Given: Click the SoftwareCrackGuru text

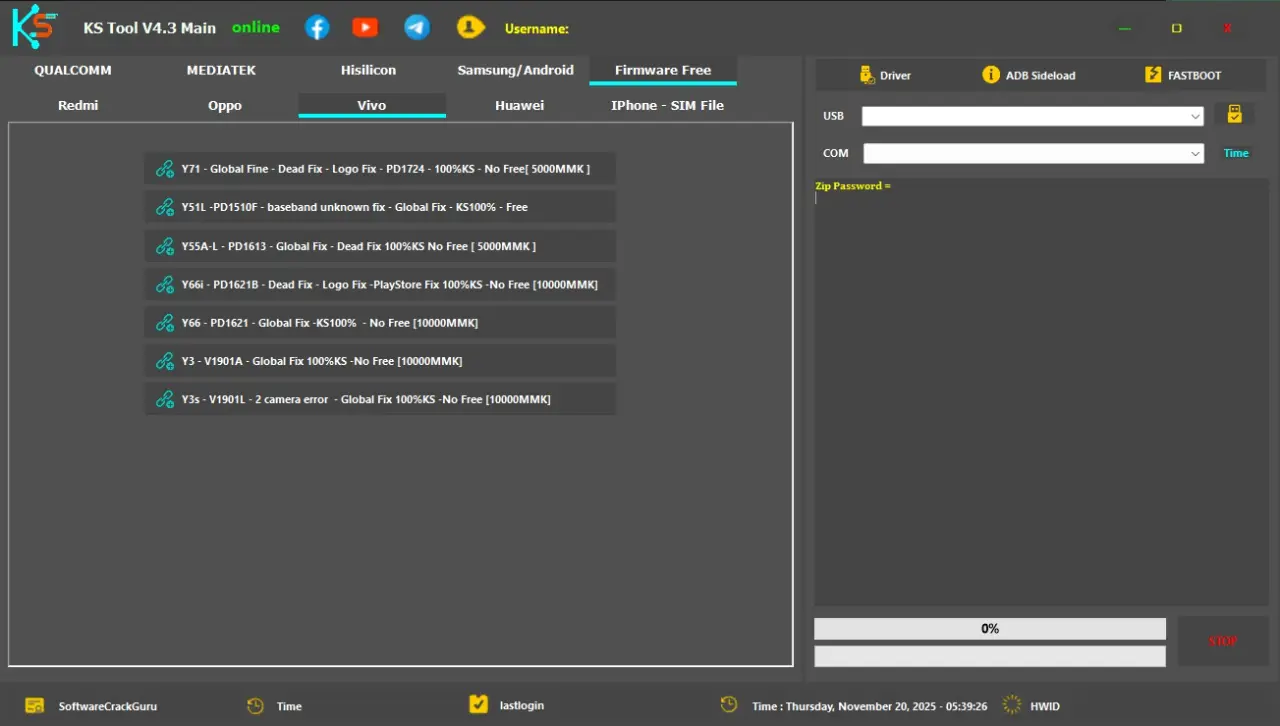Looking at the screenshot, I should tap(108, 706).
